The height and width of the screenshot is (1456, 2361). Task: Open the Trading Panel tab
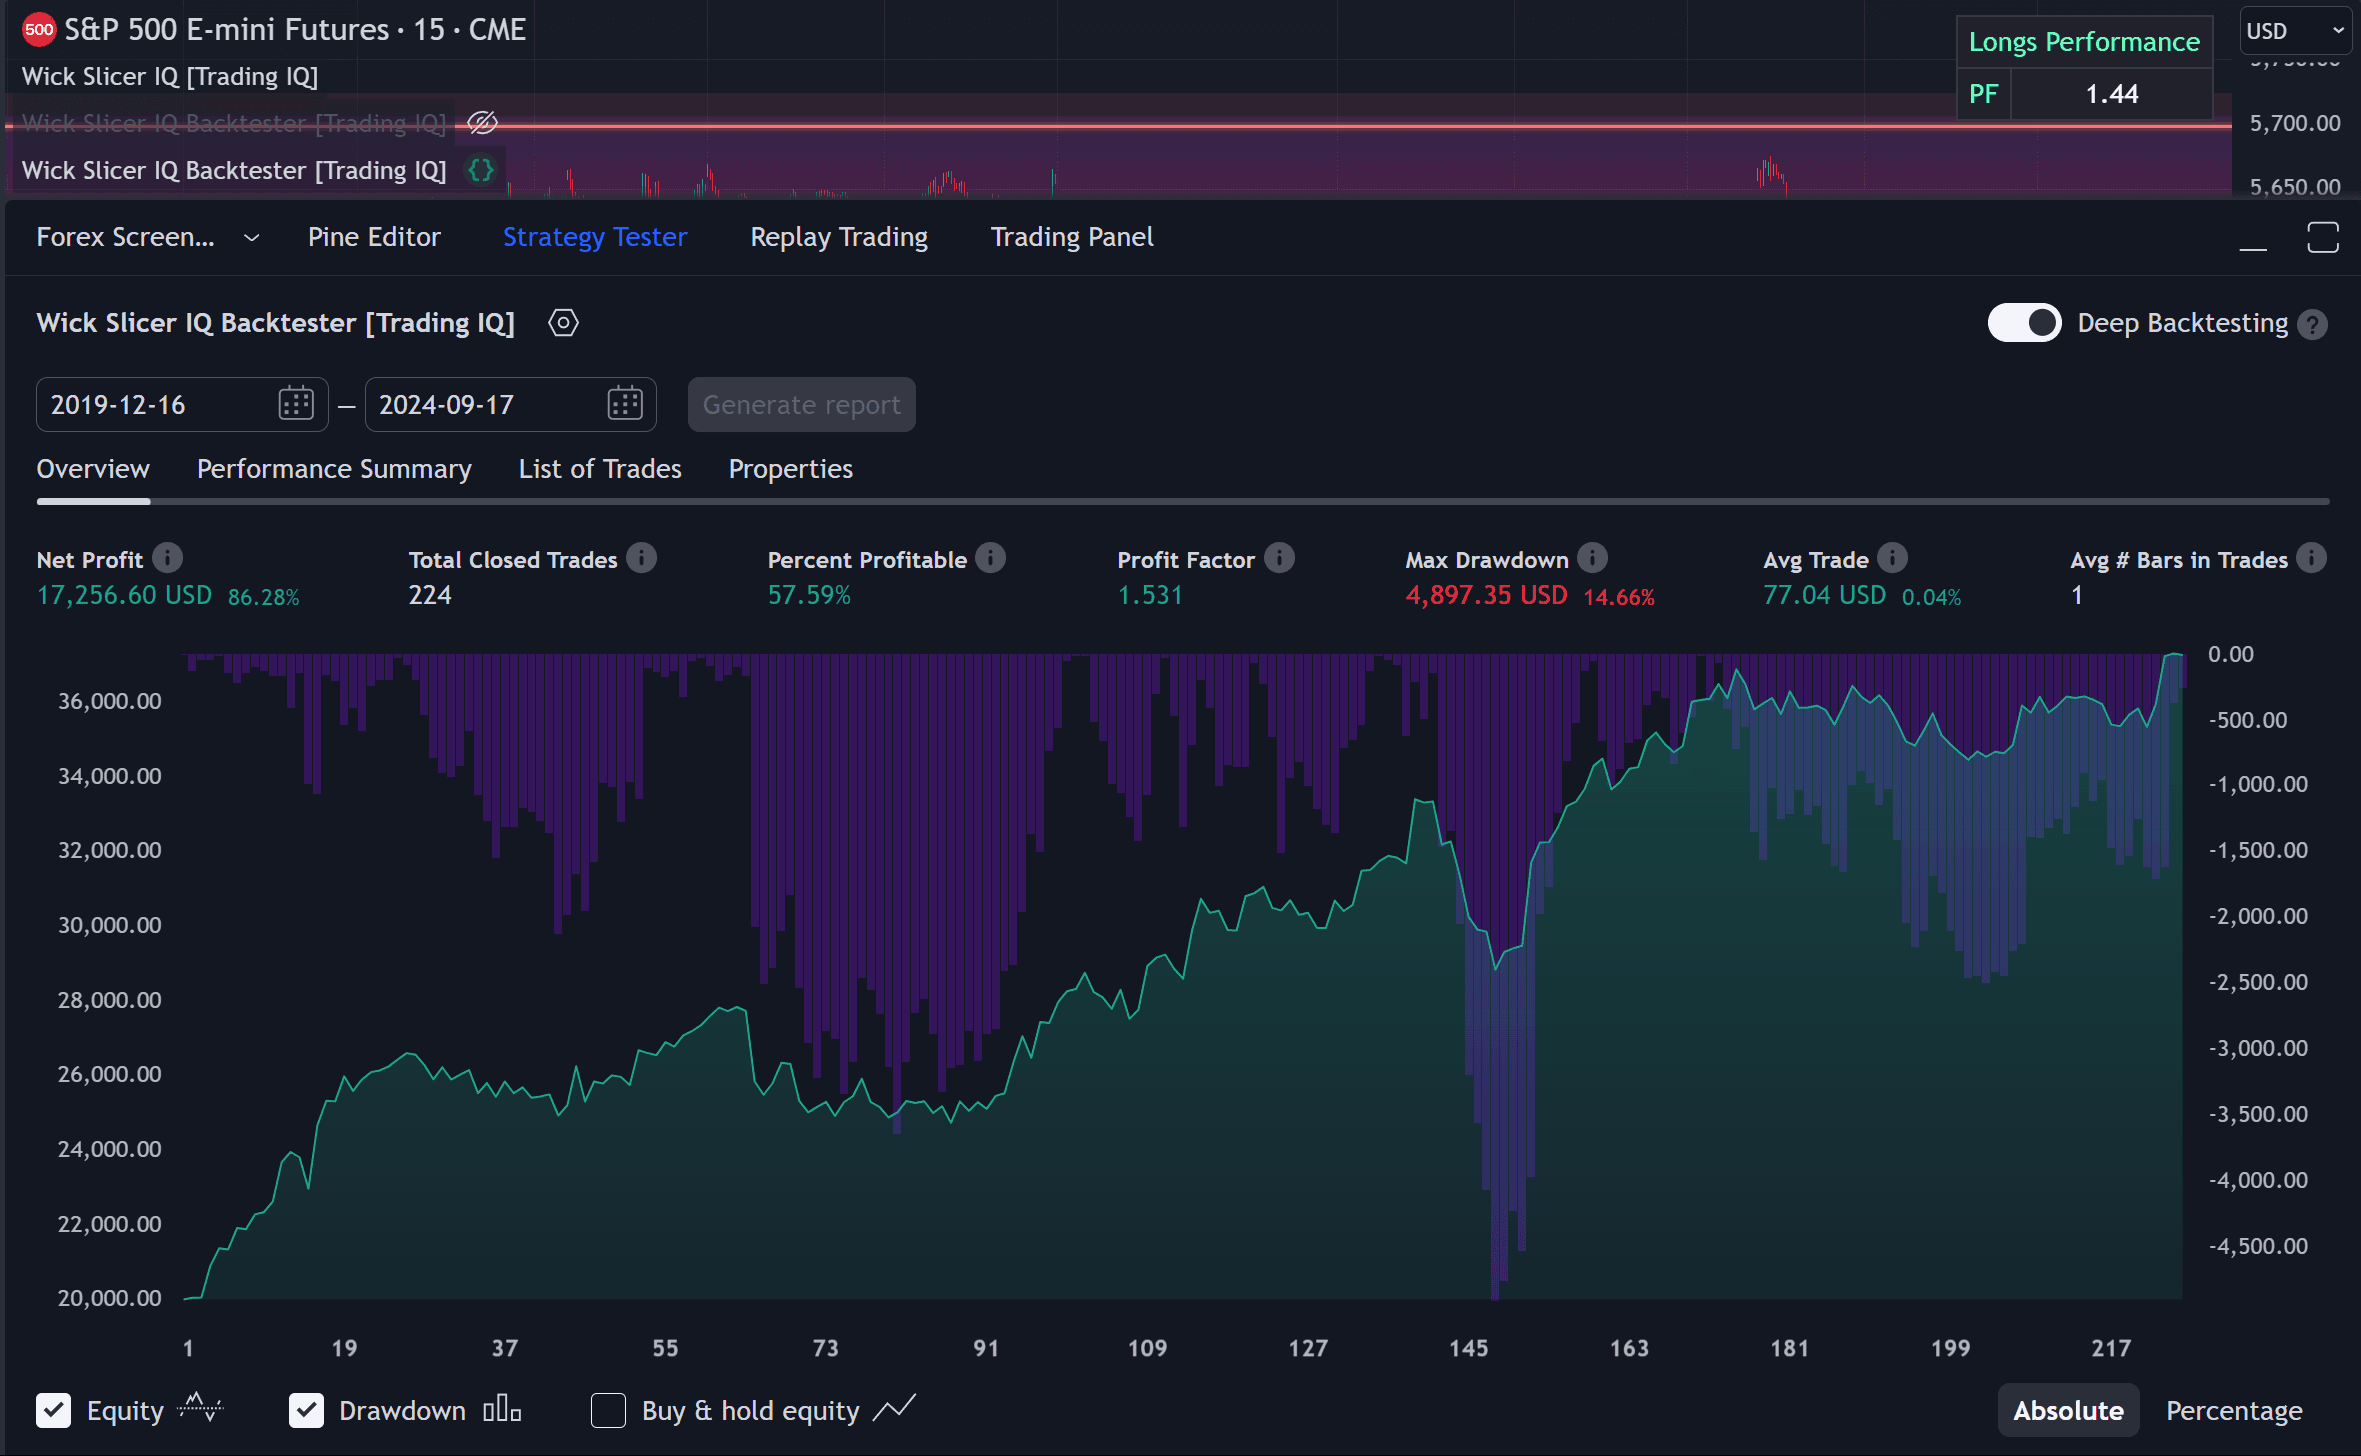click(x=1072, y=237)
